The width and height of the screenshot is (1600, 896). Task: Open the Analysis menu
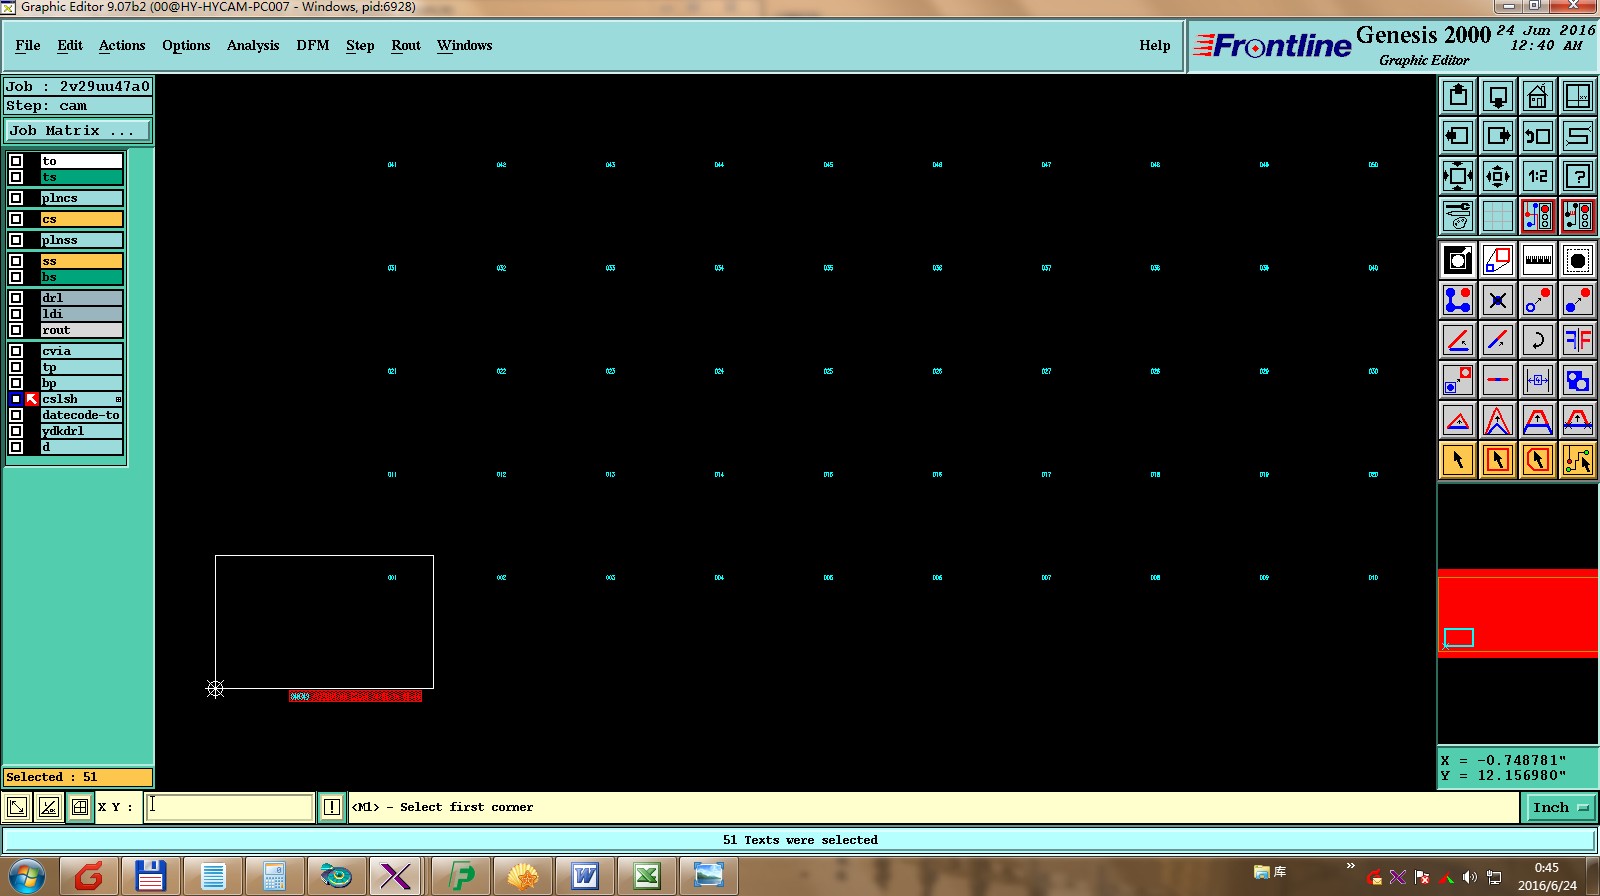(x=253, y=45)
